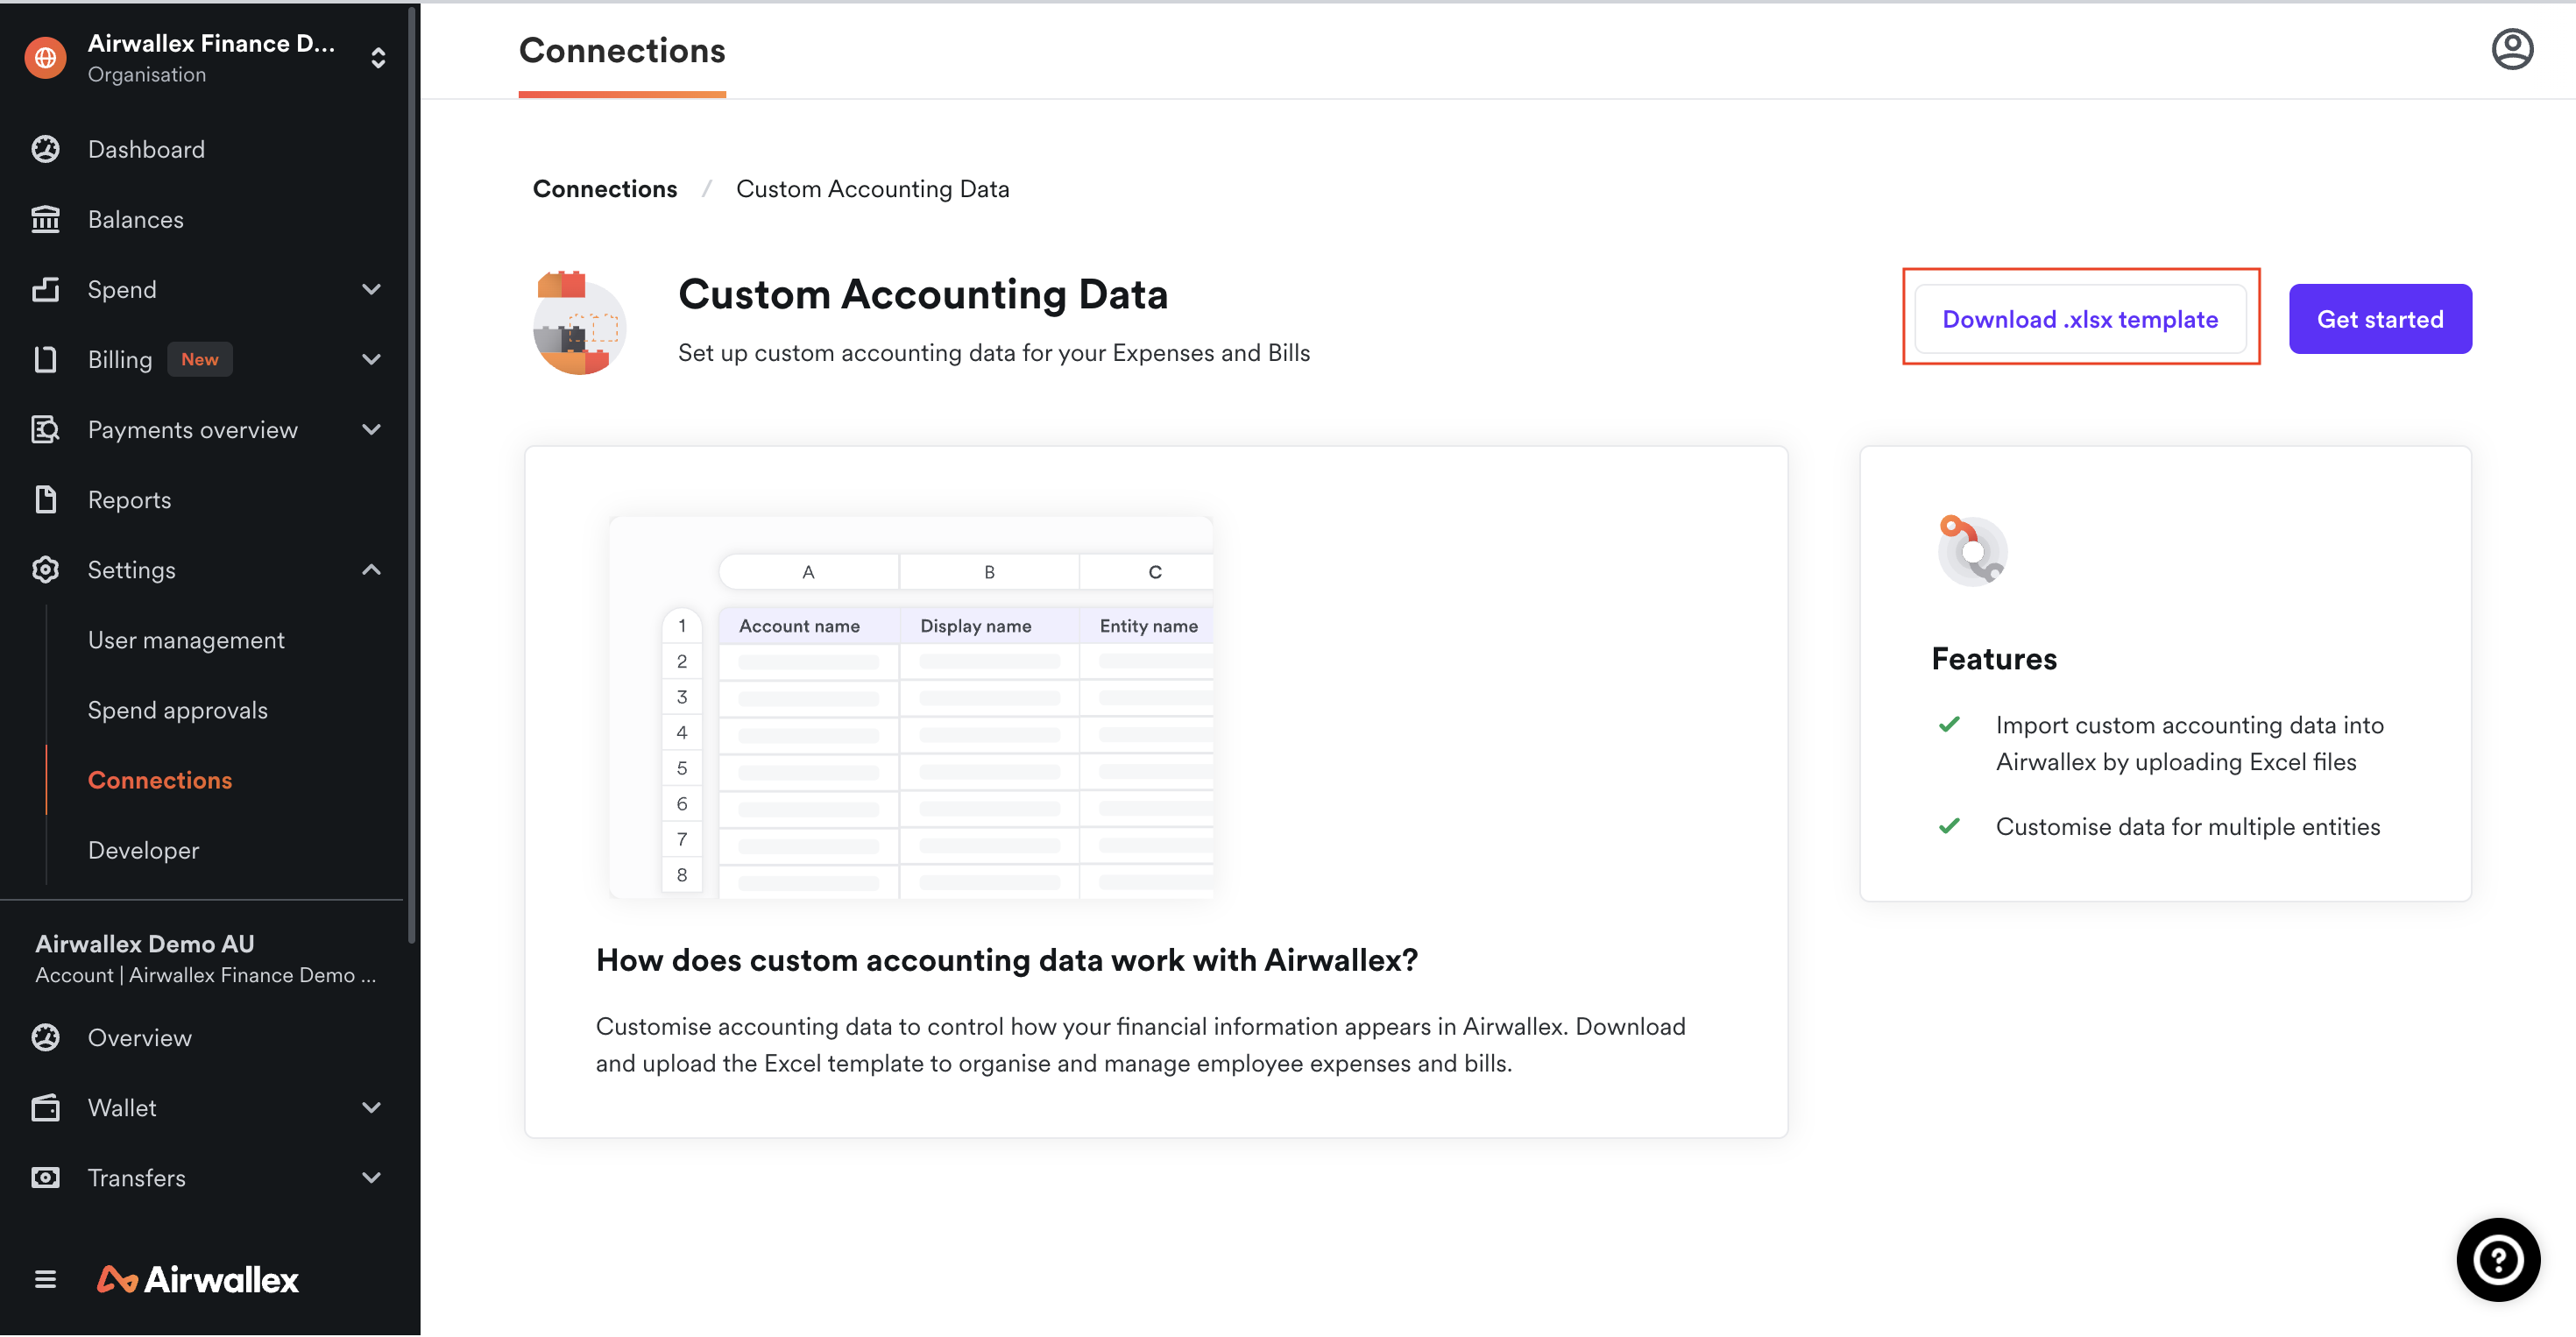Screen dimensions: 2576x1337
Task: Select the Billing document icon
Action: 45,359
